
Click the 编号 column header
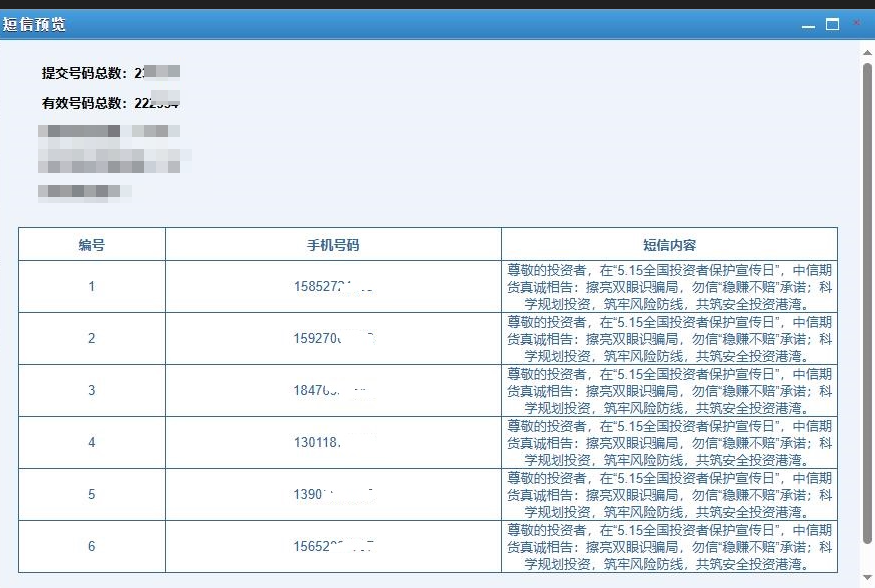coord(91,244)
